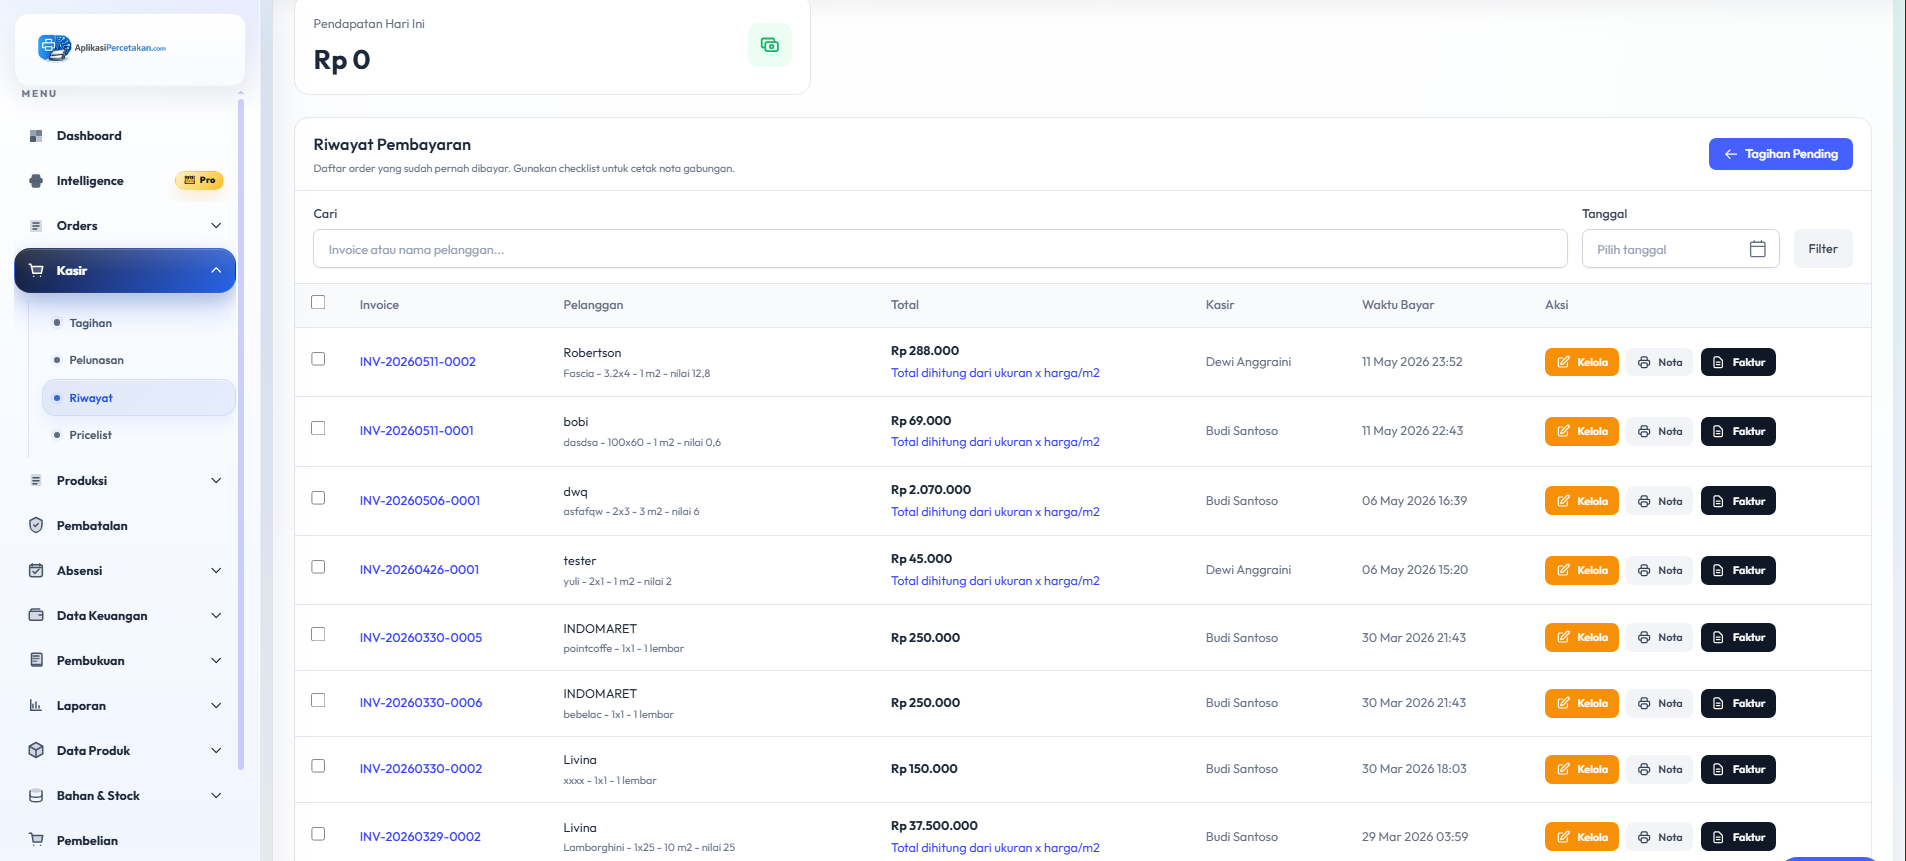Expand the Produksi menu chevron
The image size is (1906, 861).
coord(216,481)
